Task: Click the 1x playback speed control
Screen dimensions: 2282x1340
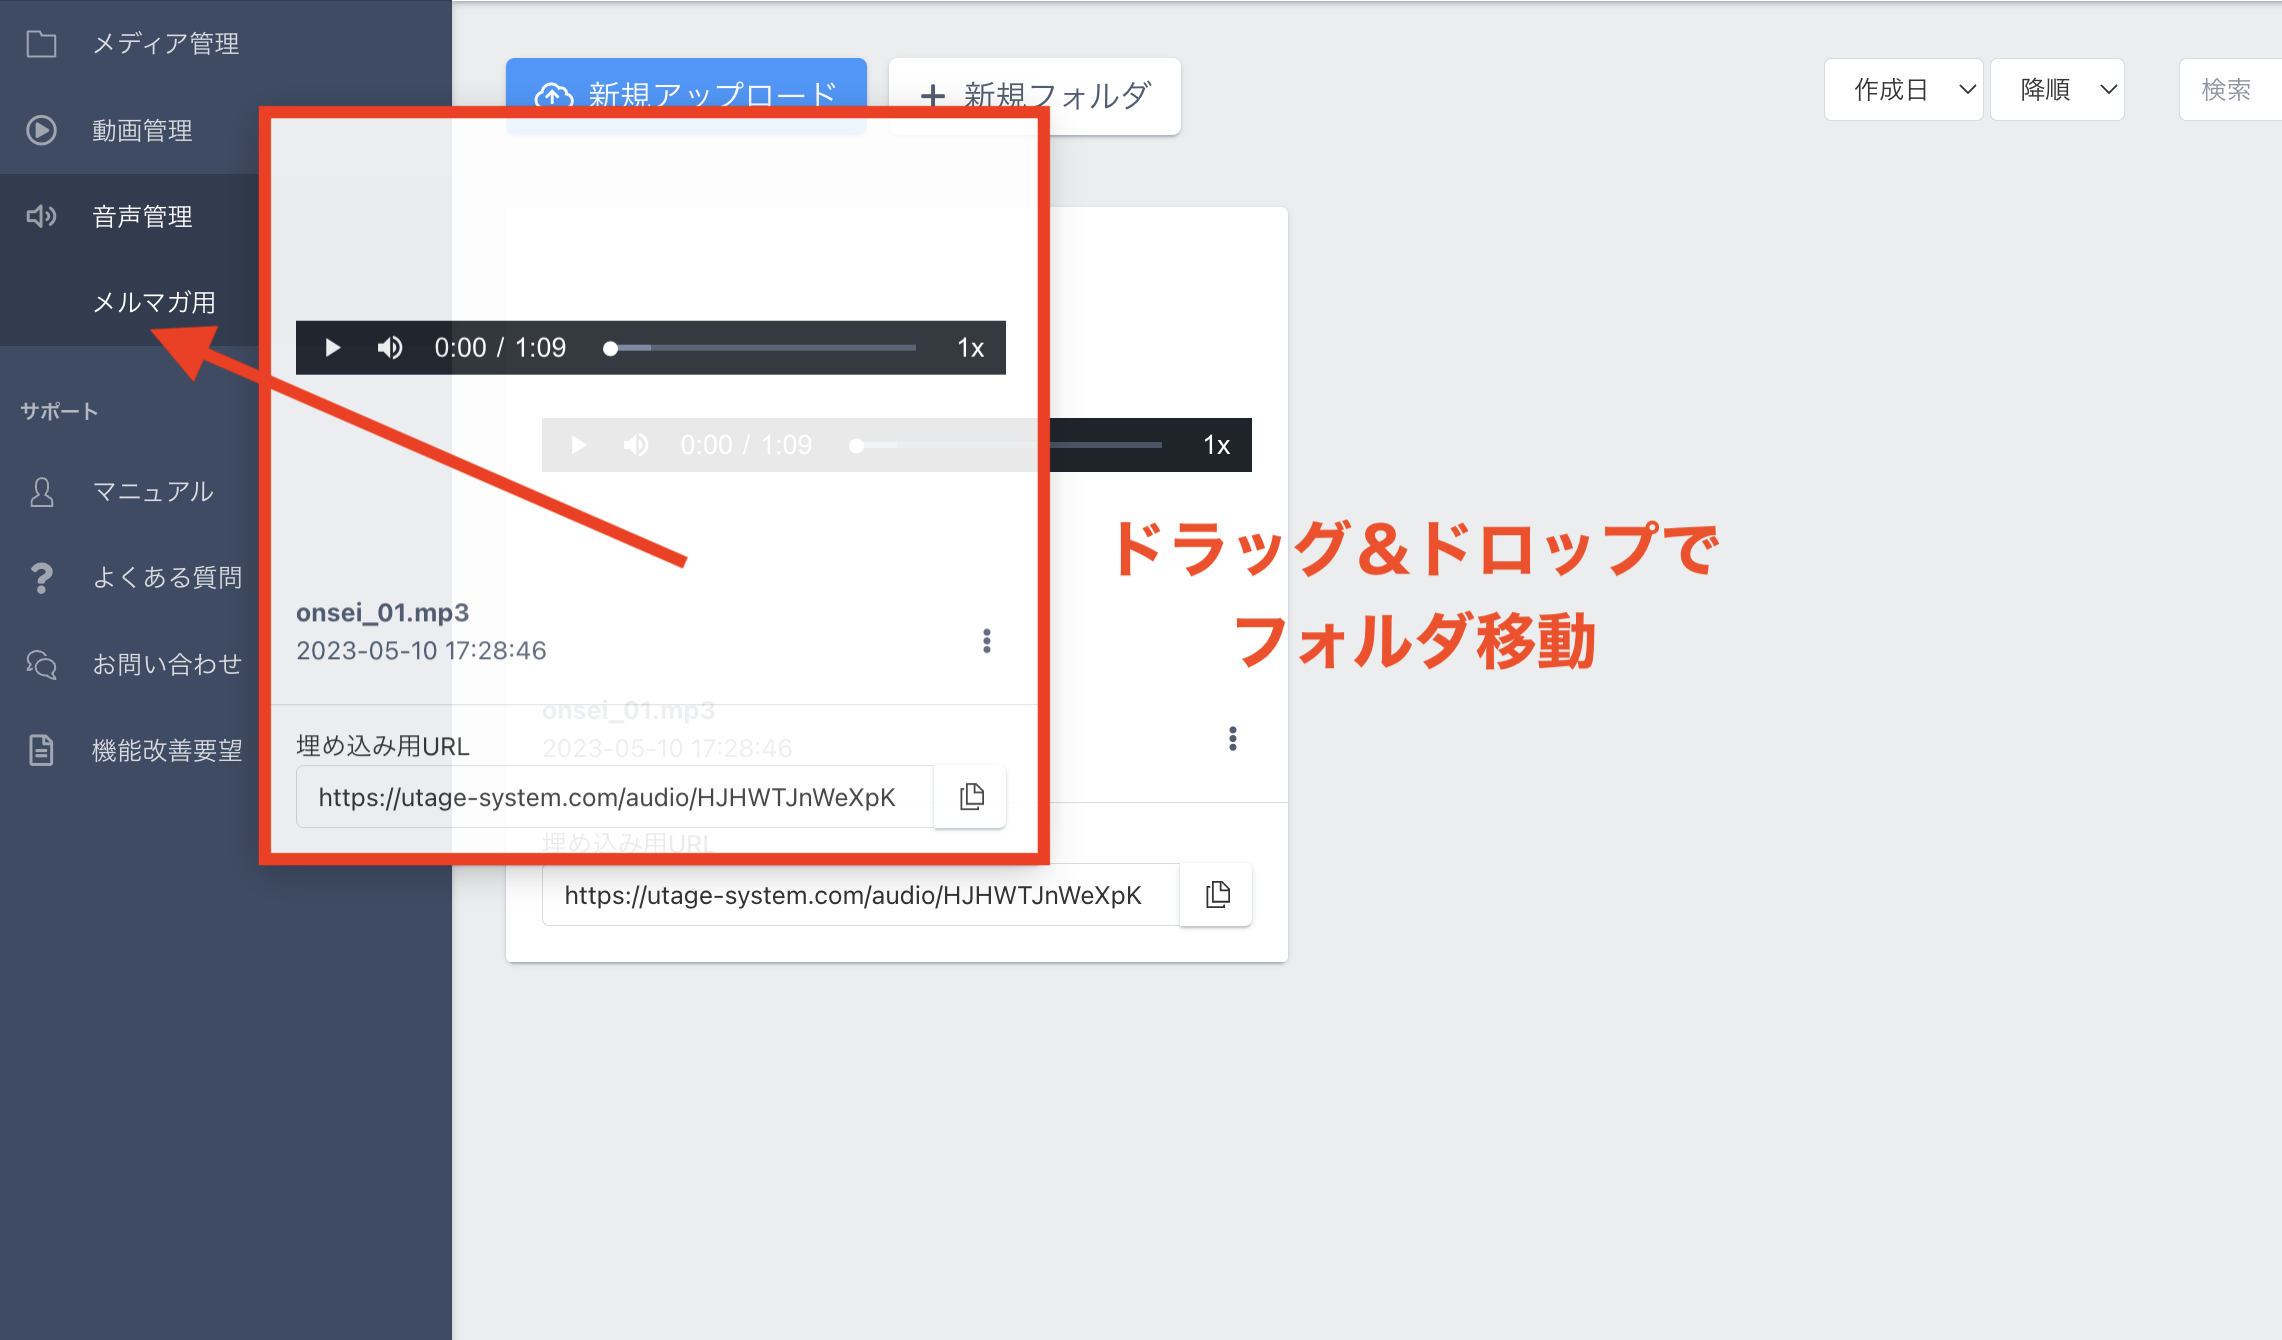Action: point(970,347)
